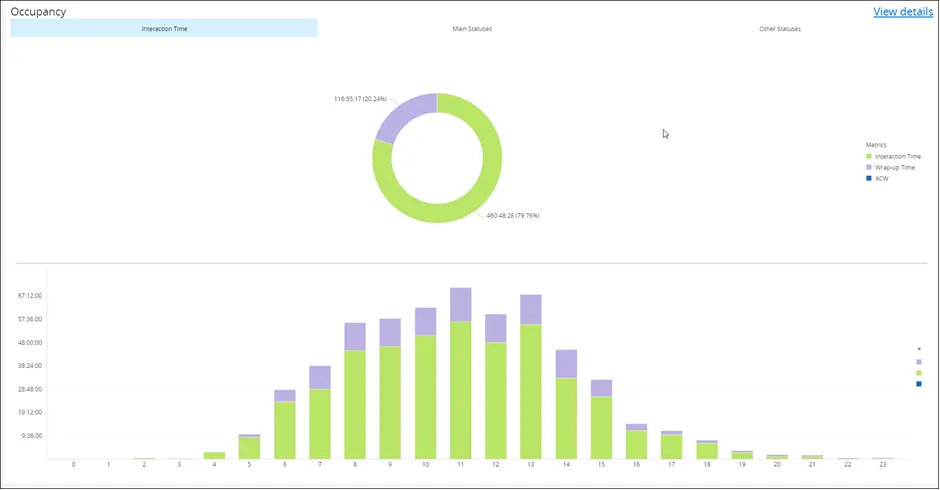Click green segment of hour 10 bar
The height and width of the screenshot is (490, 940).
pyautogui.click(x=426, y=398)
